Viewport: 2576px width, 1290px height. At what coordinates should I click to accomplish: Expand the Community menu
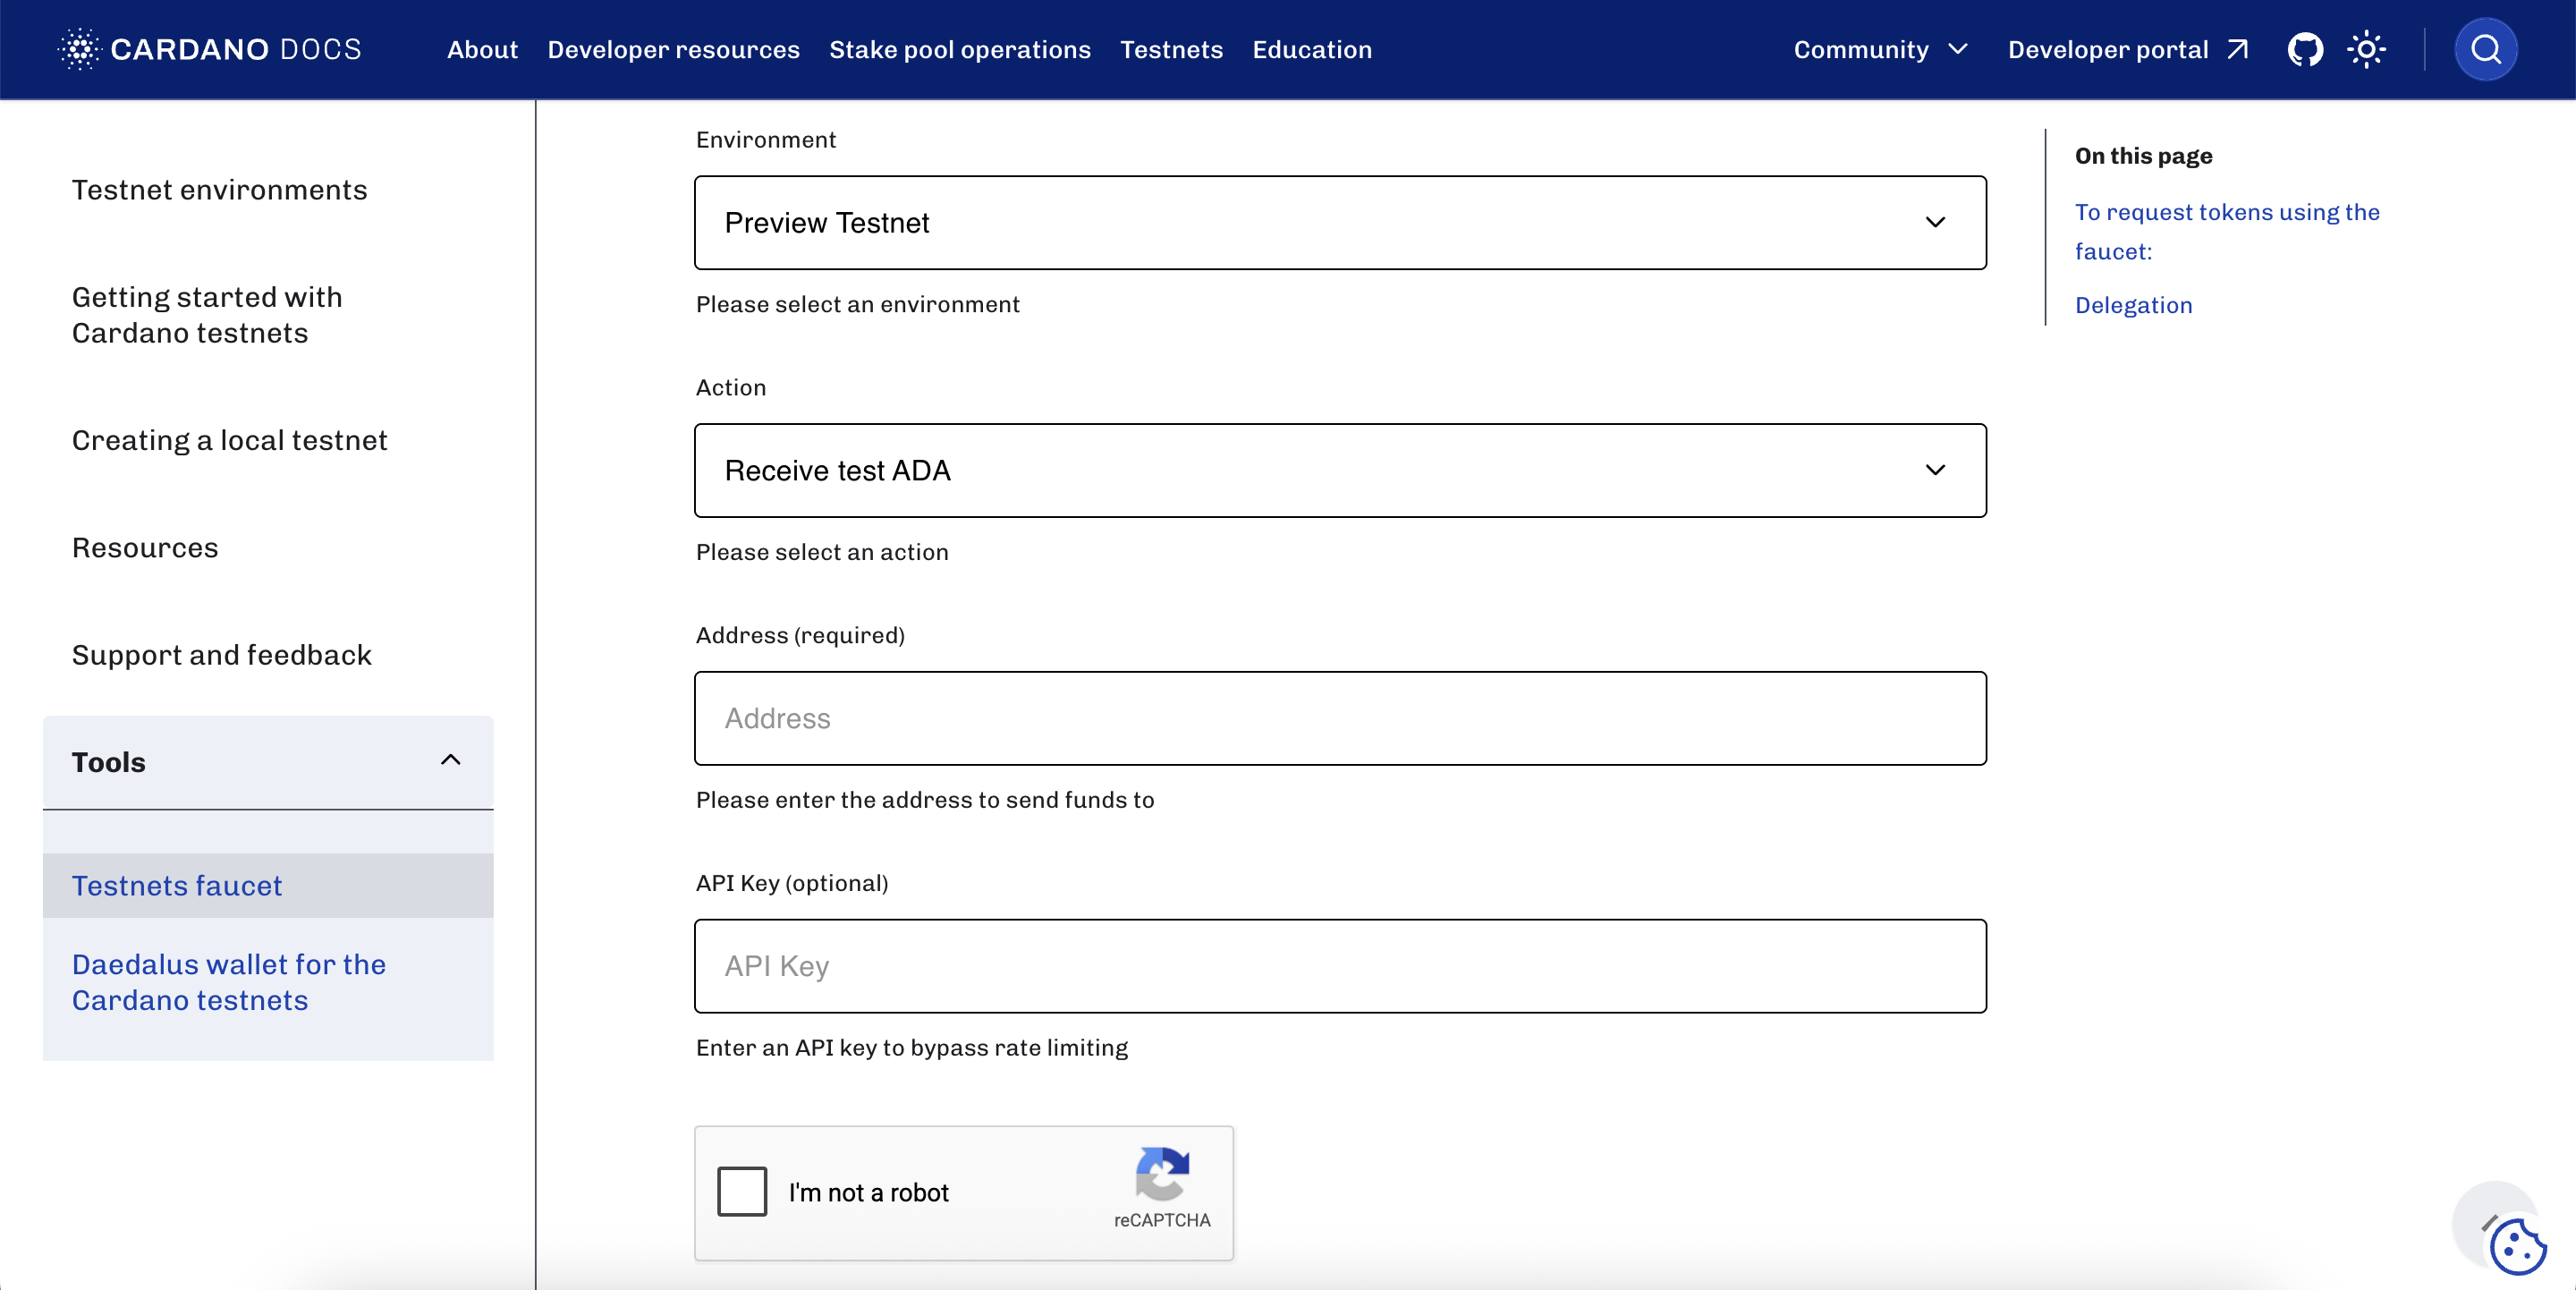pyautogui.click(x=1880, y=49)
